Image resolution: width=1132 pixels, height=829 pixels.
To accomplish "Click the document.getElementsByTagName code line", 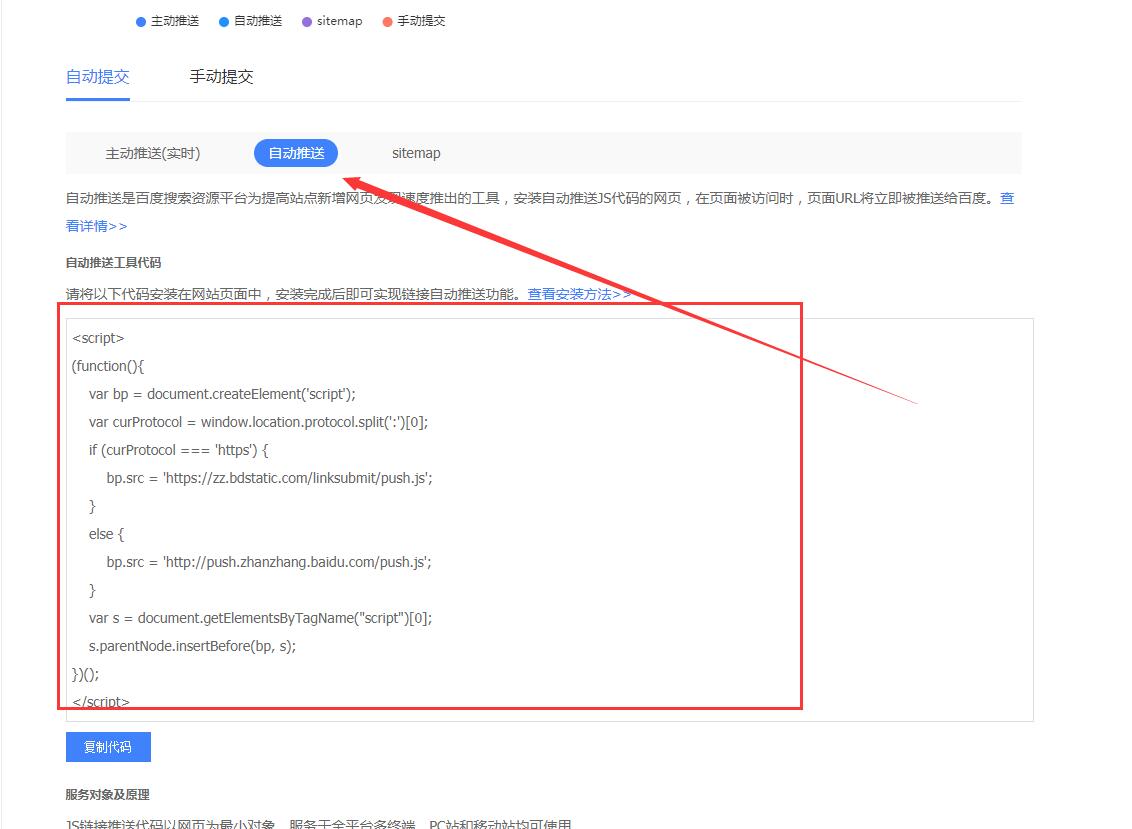I will 260,618.
